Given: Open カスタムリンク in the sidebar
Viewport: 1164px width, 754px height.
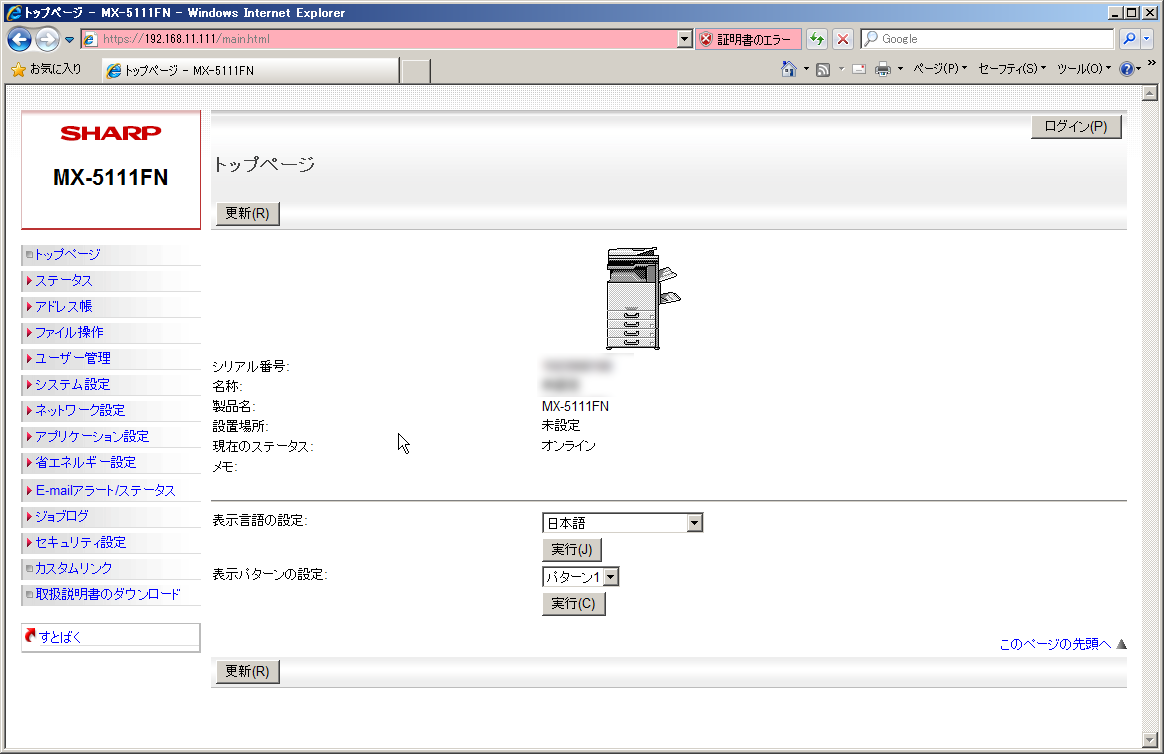Looking at the screenshot, I should click(73, 568).
